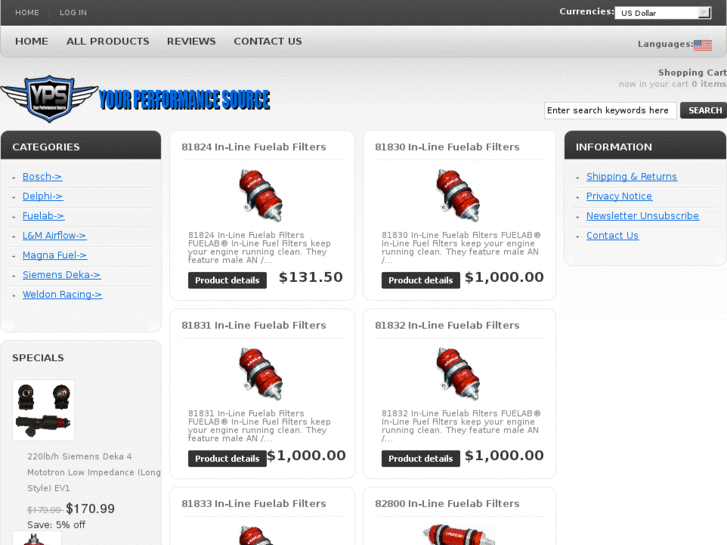
Task: Open Shipping & Returns information link
Action: (631, 177)
